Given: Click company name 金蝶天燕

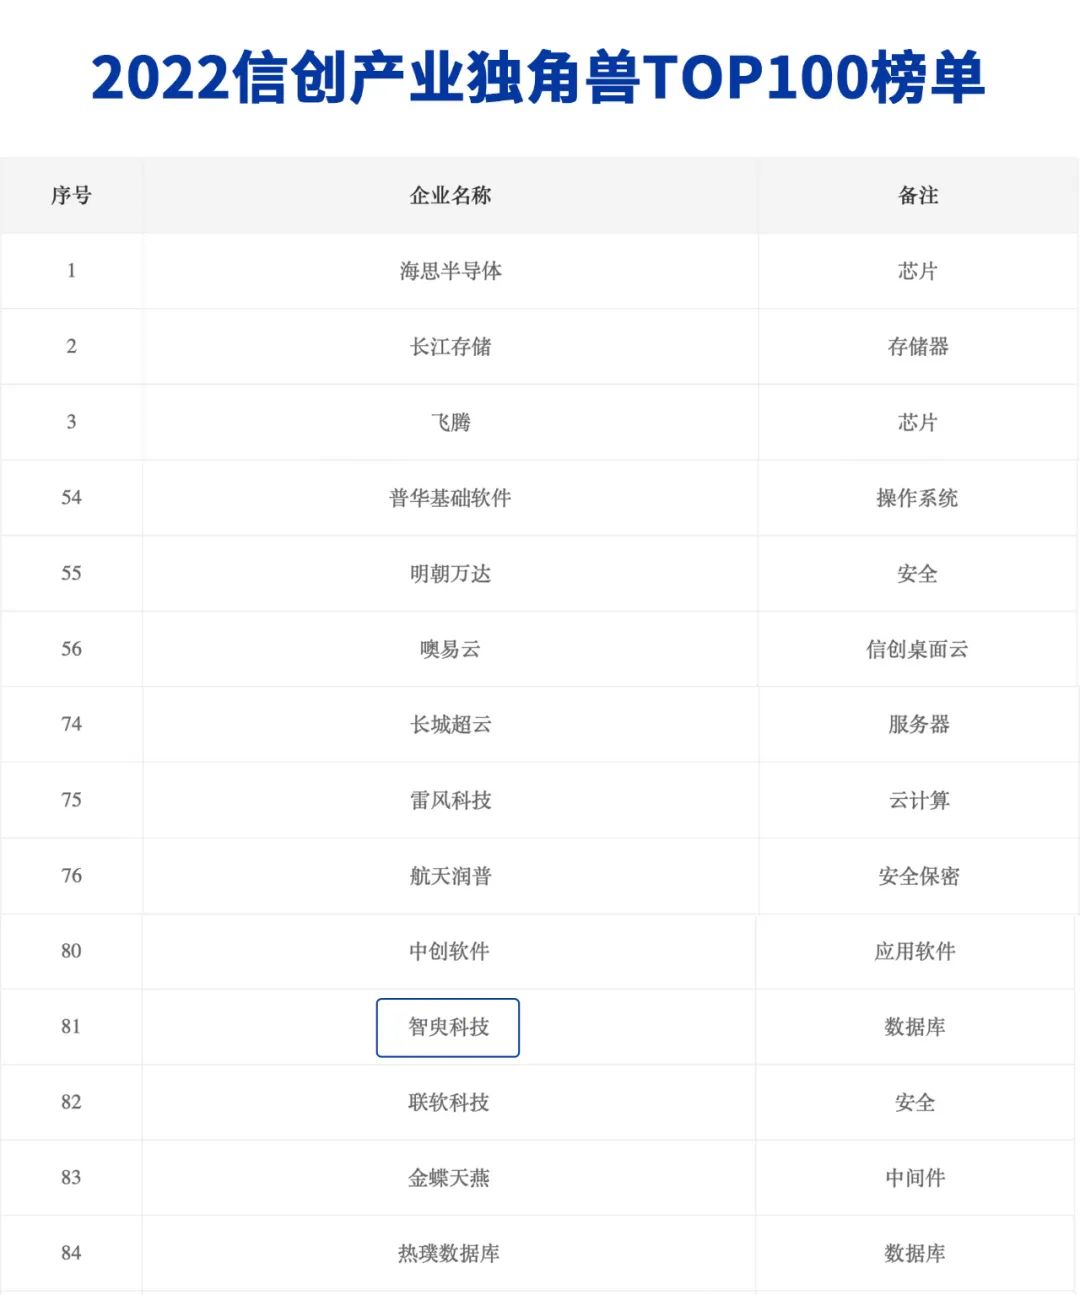Looking at the screenshot, I should point(448,1178).
